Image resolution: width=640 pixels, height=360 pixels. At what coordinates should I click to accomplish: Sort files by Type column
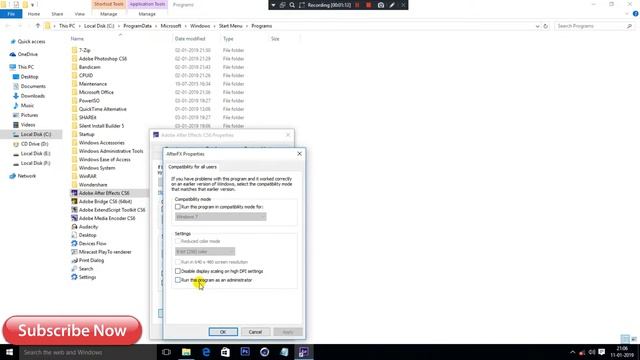228,39
